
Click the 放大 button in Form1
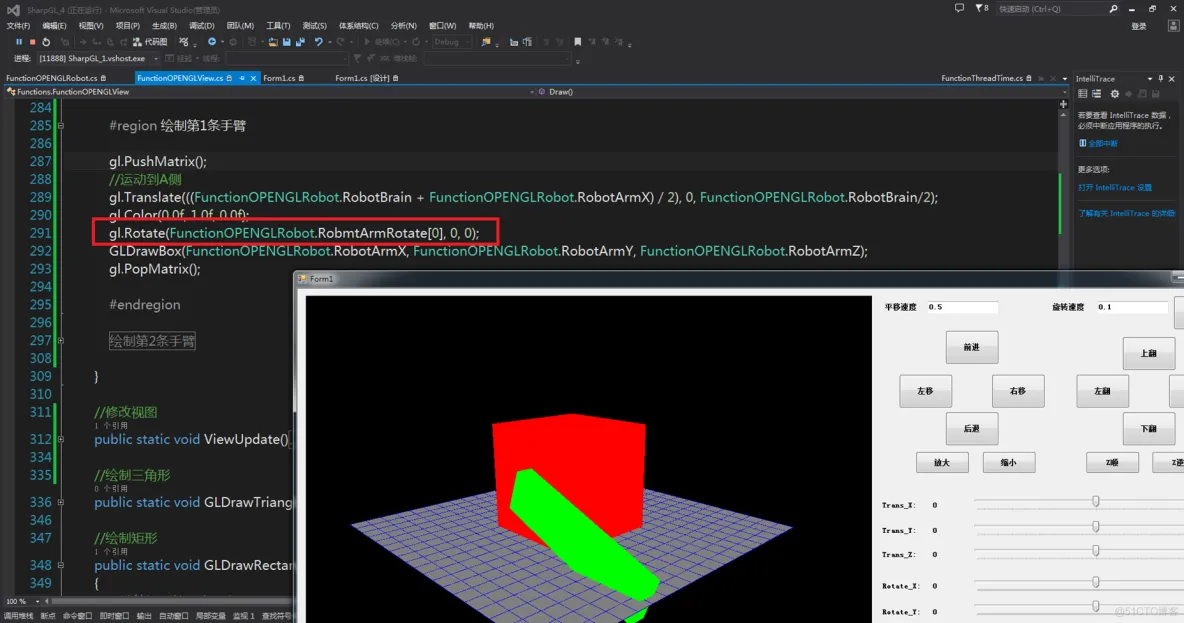tap(942, 462)
